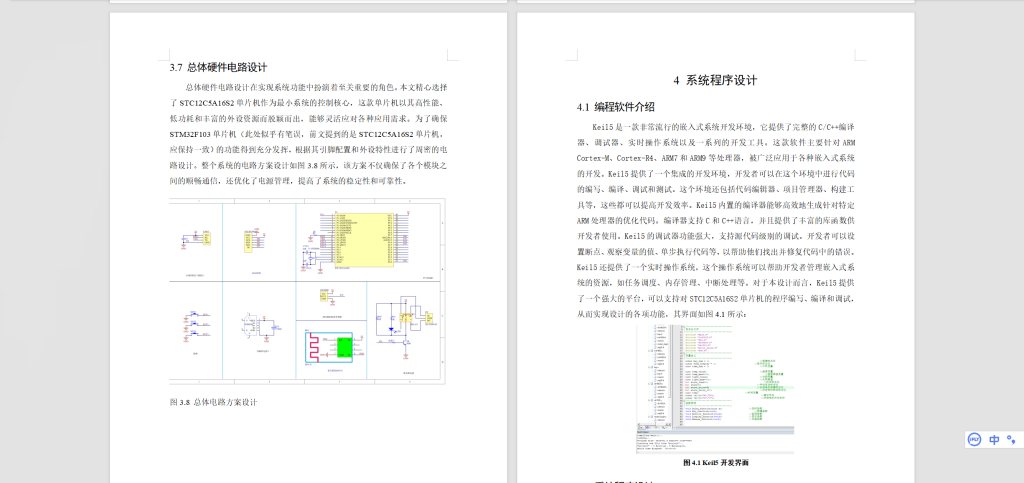Click the line beginning "Cortex-M、Cortex-R4"
The height and width of the screenshot is (483, 1024).
(716, 158)
